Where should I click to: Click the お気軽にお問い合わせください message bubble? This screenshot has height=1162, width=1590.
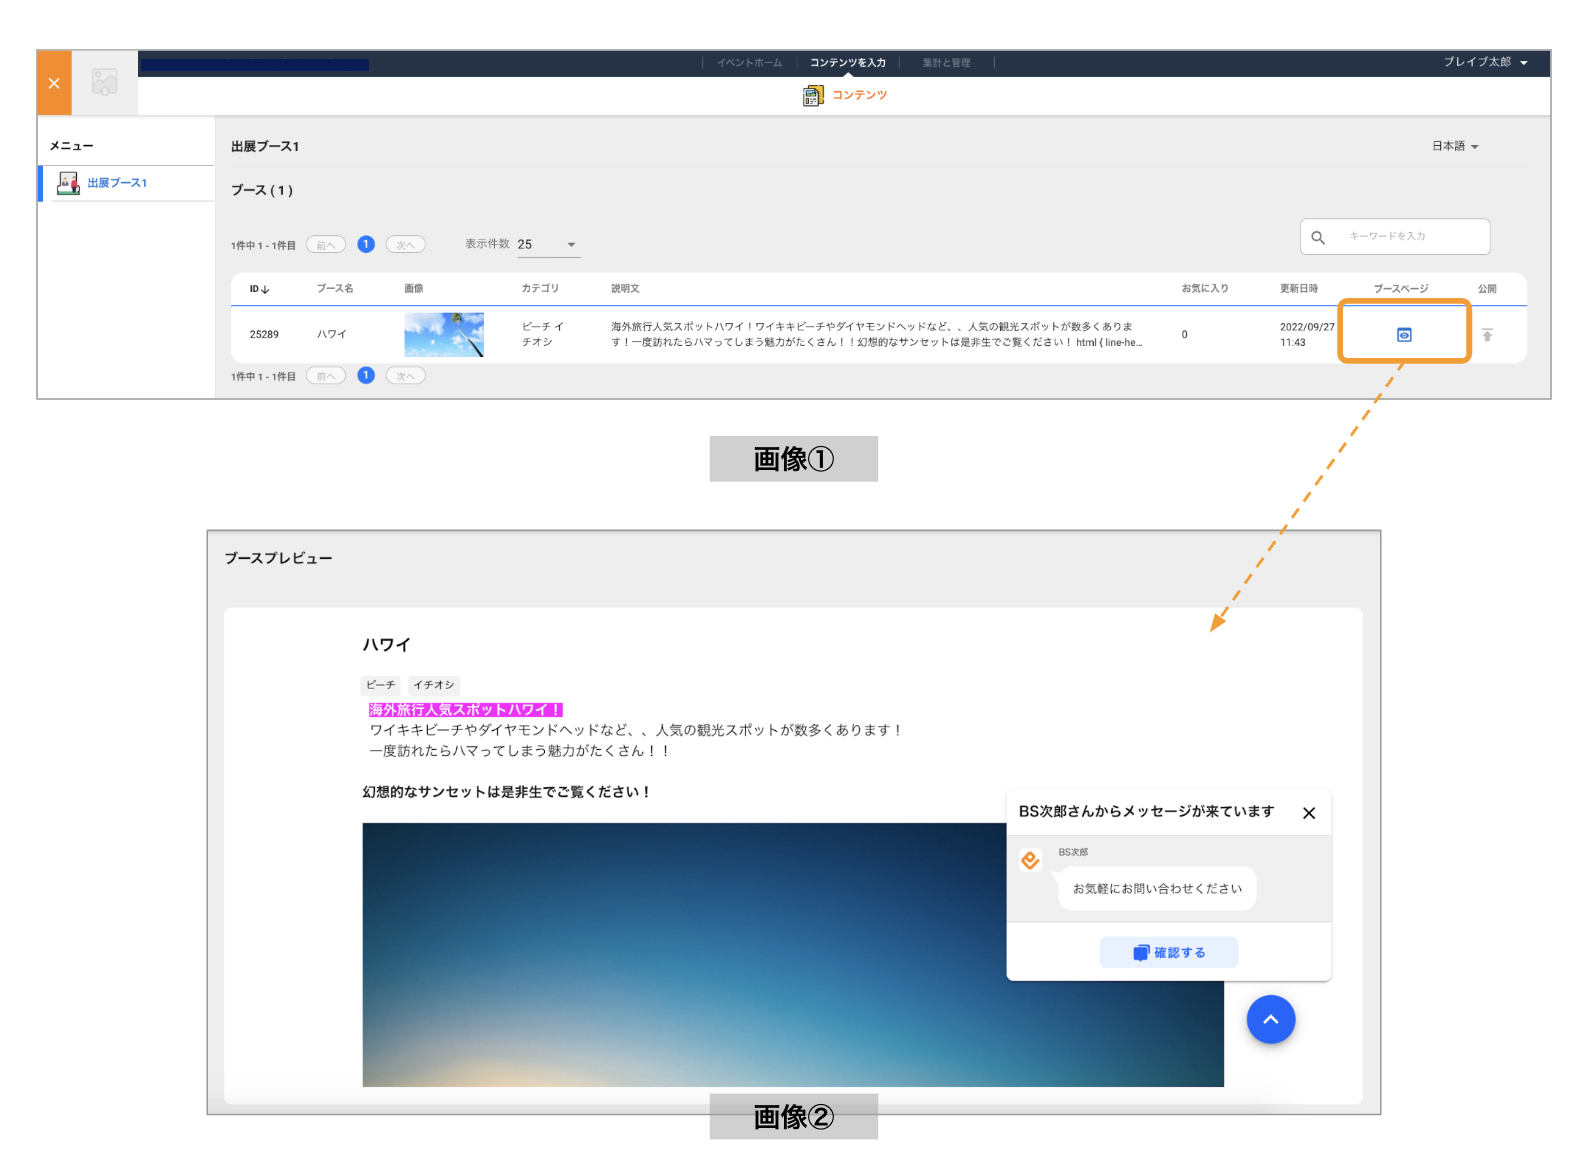pyautogui.click(x=1157, y=889)
